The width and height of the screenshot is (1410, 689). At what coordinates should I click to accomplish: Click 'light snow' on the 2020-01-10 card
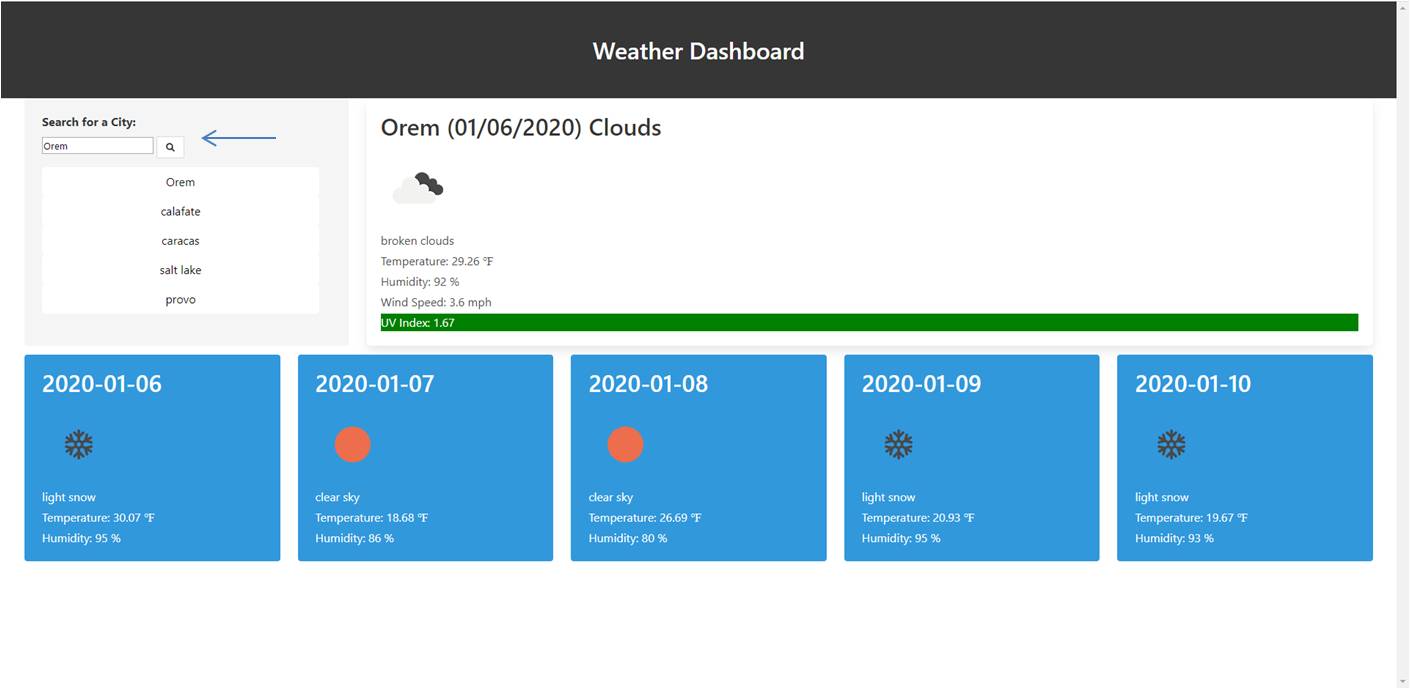click(1162, 497)
